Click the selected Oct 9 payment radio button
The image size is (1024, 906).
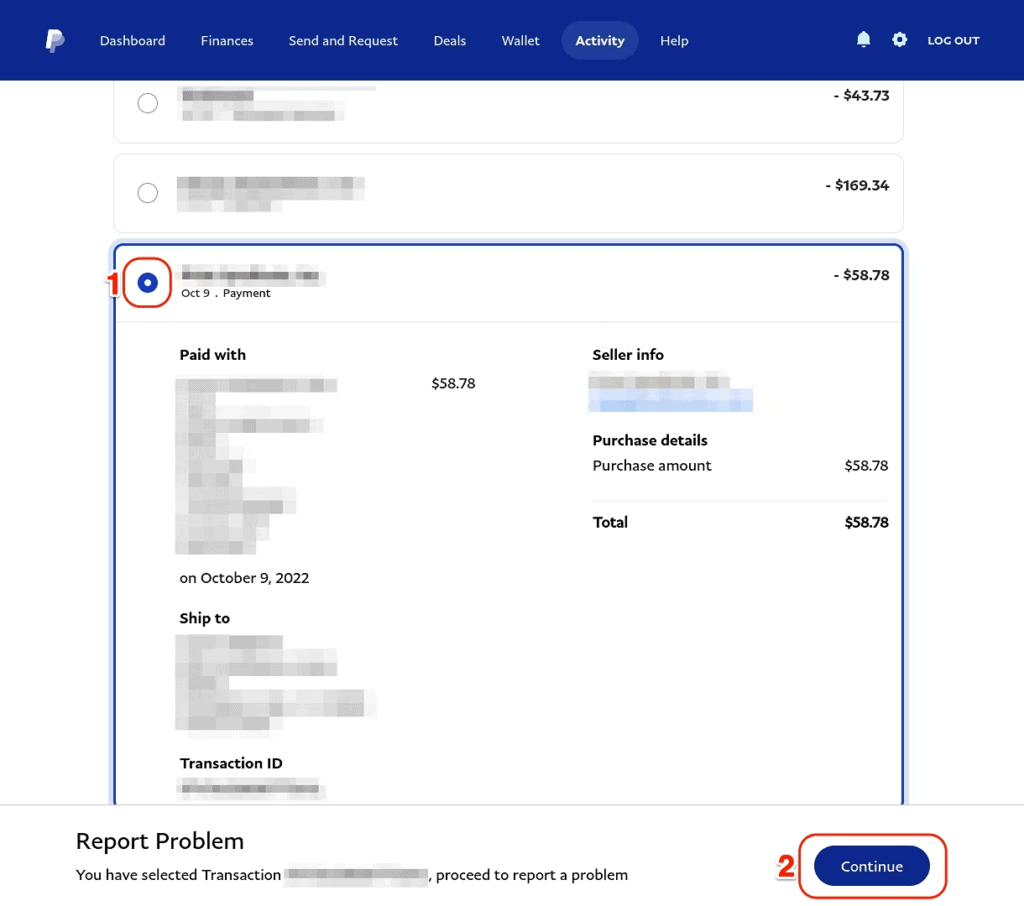[x=148, y=283]
